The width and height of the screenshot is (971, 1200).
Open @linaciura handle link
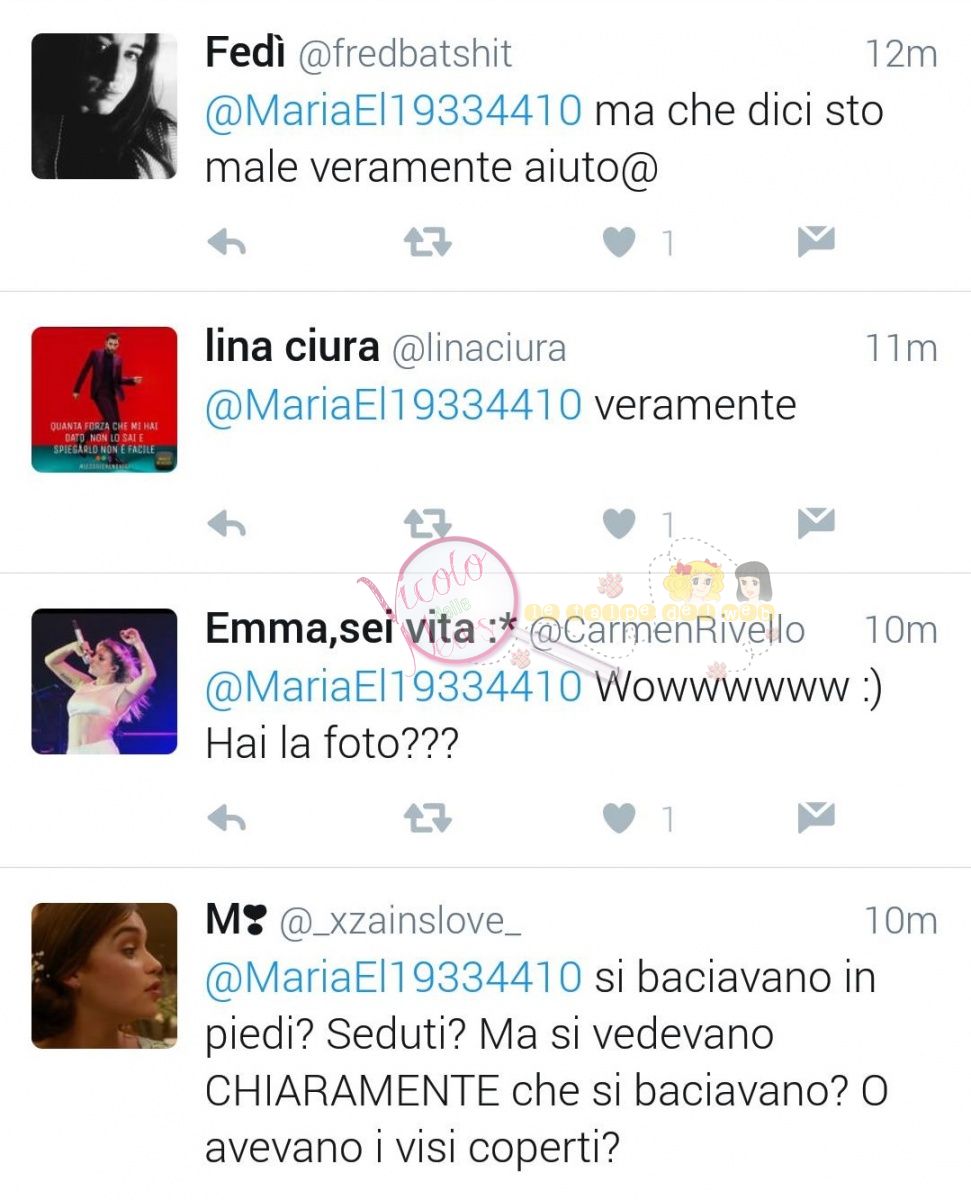478,348
